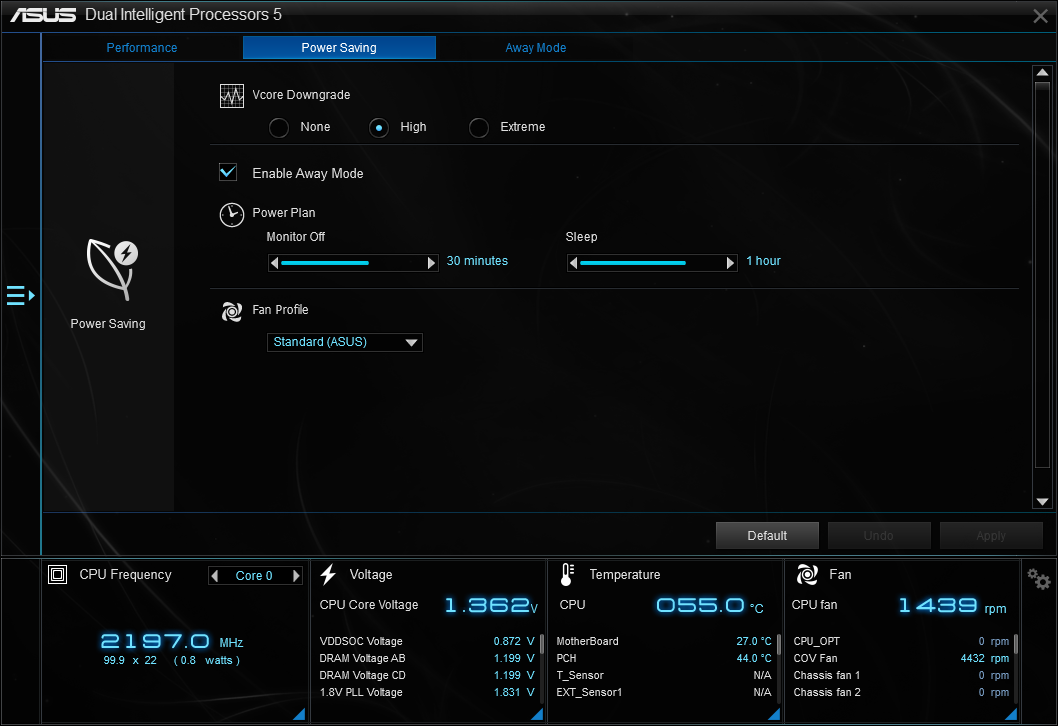Screen dimensions: 1058x726
Task: Open the Fan Profile dropdown
Action: tap(345, 342)
